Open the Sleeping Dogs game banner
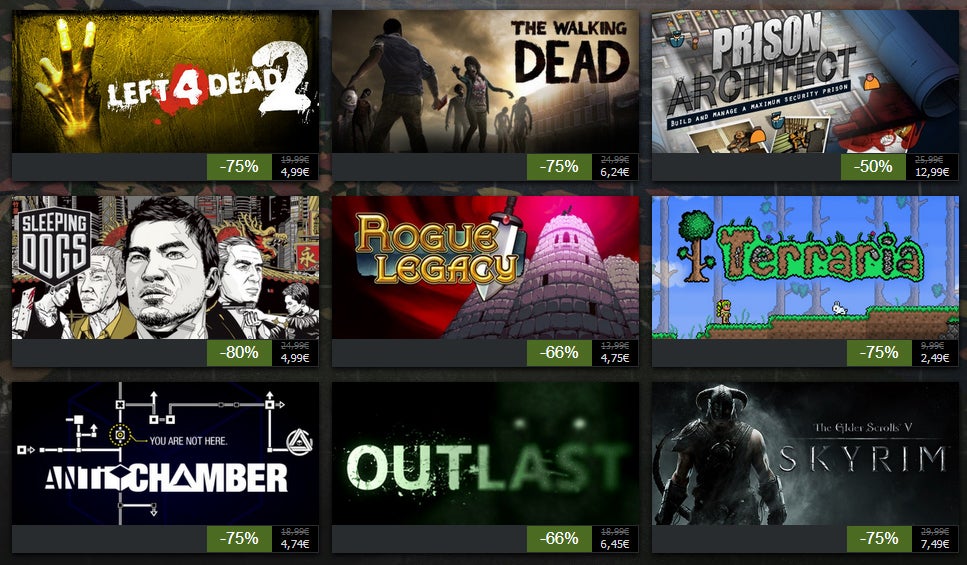 tap(165, 268)
